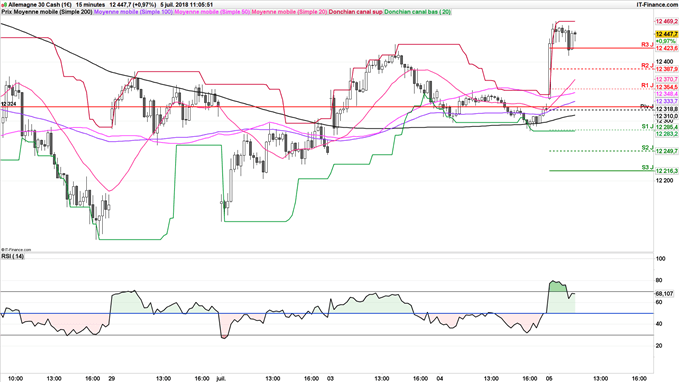Click the 12 333,7 purple moving average tag

666,101
